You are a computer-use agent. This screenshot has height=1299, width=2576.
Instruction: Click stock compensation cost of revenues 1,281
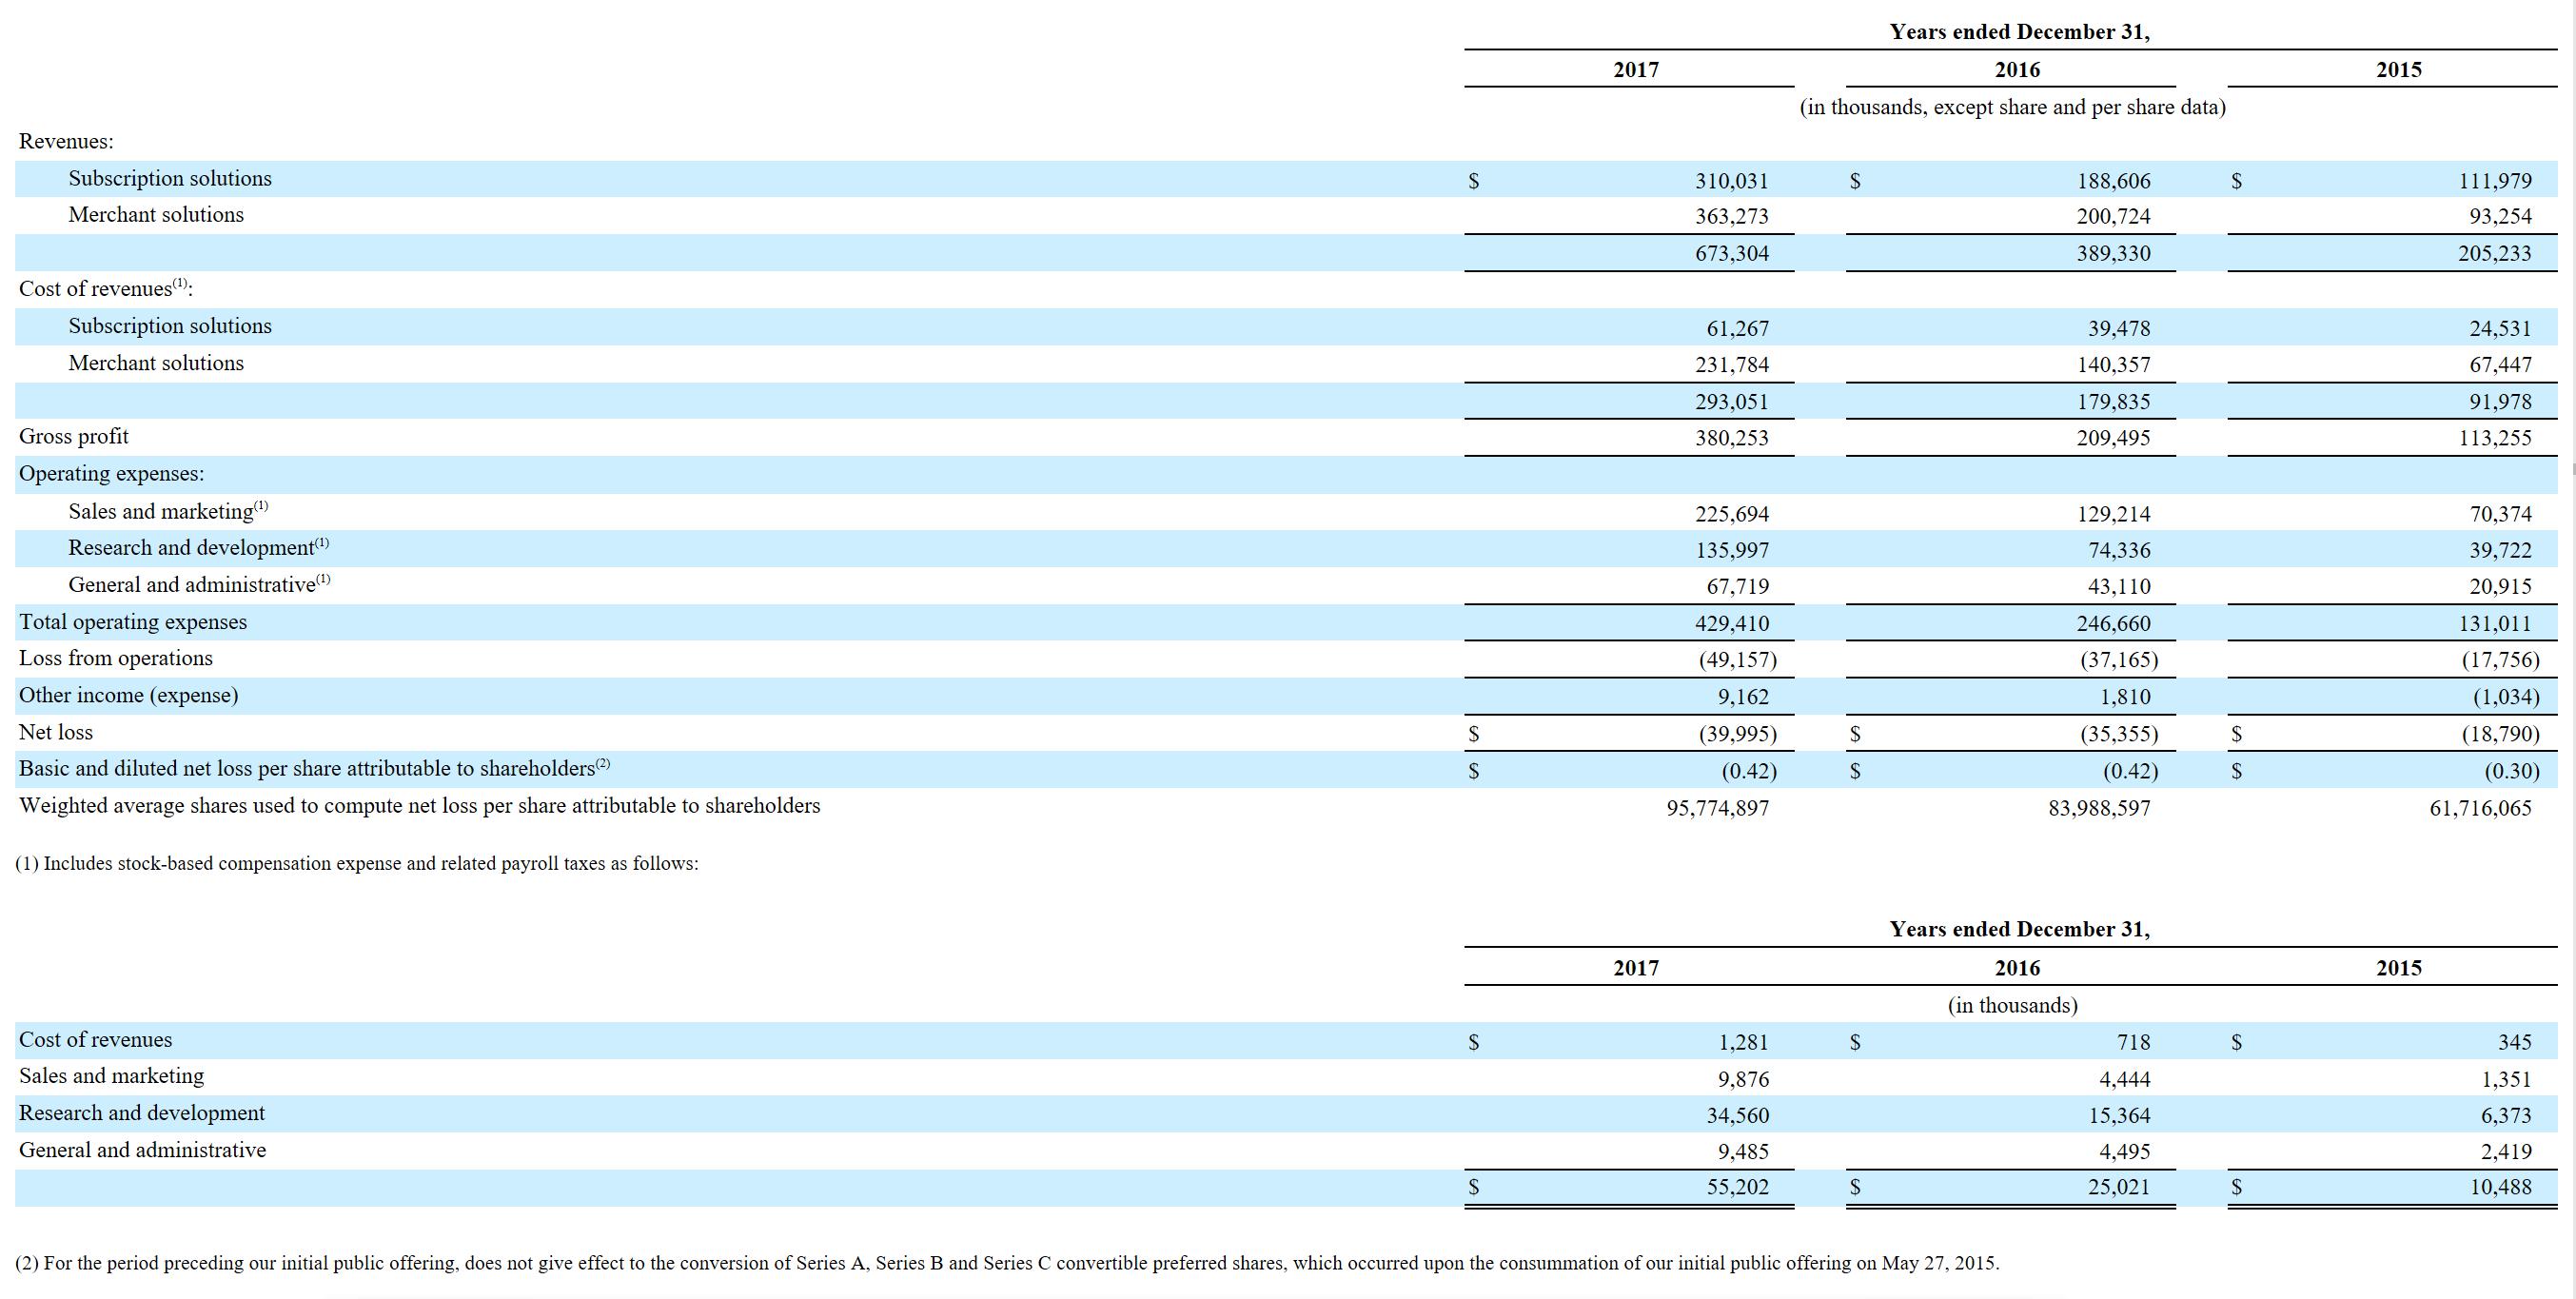point(1743,1042)
